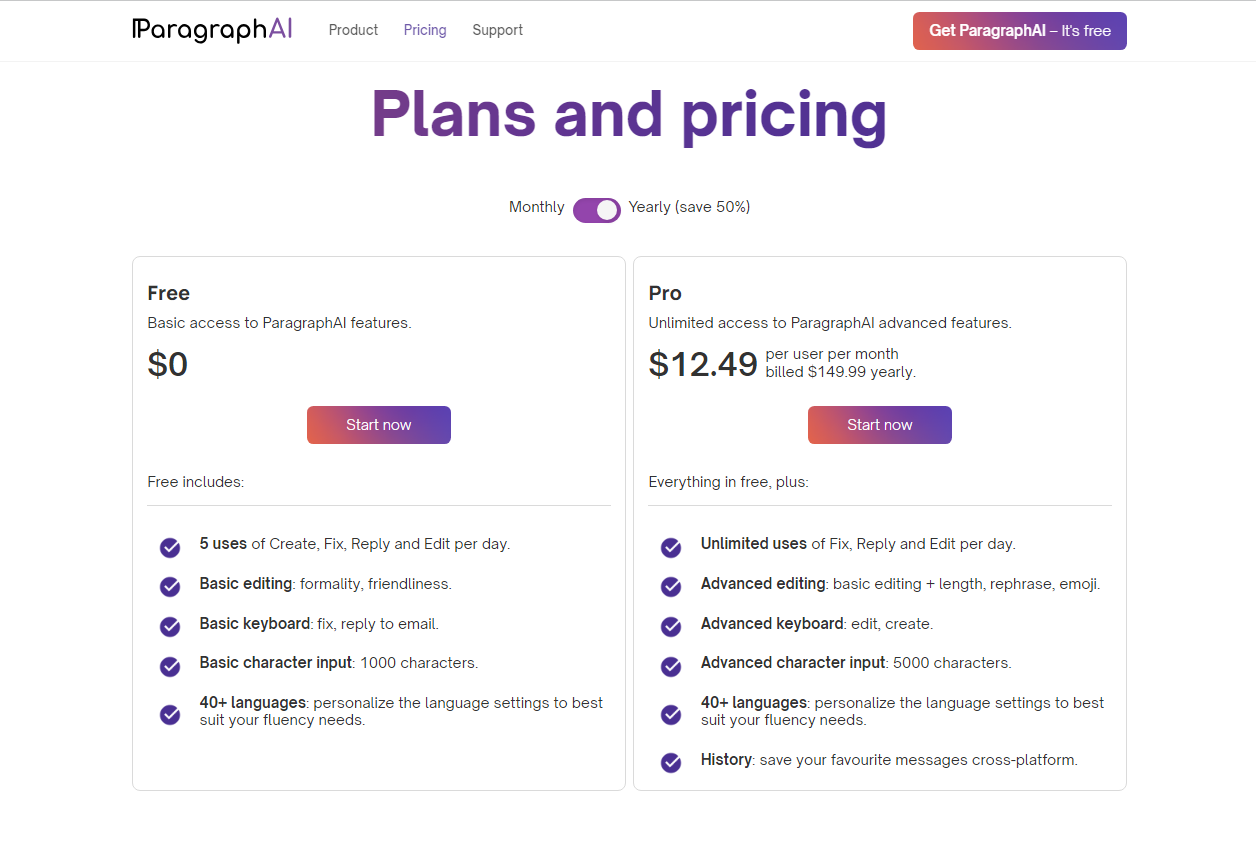Click the checkmark icon next to Basic editing
The width and height of the screenshot is (1256, 860).
point(170,586)
